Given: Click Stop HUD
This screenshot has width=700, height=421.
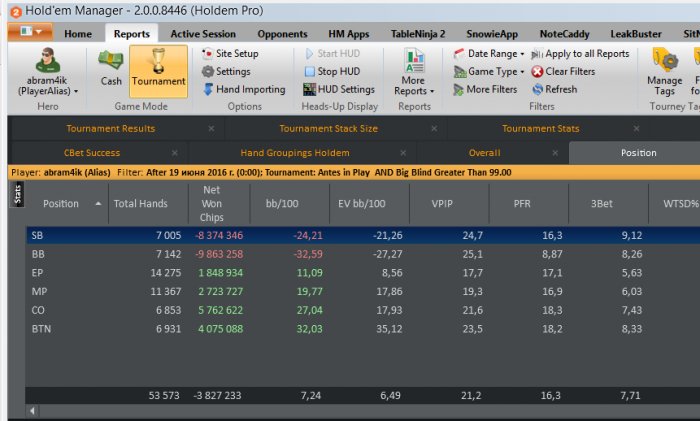Looking at the screenshot, I should pos(332,71).
